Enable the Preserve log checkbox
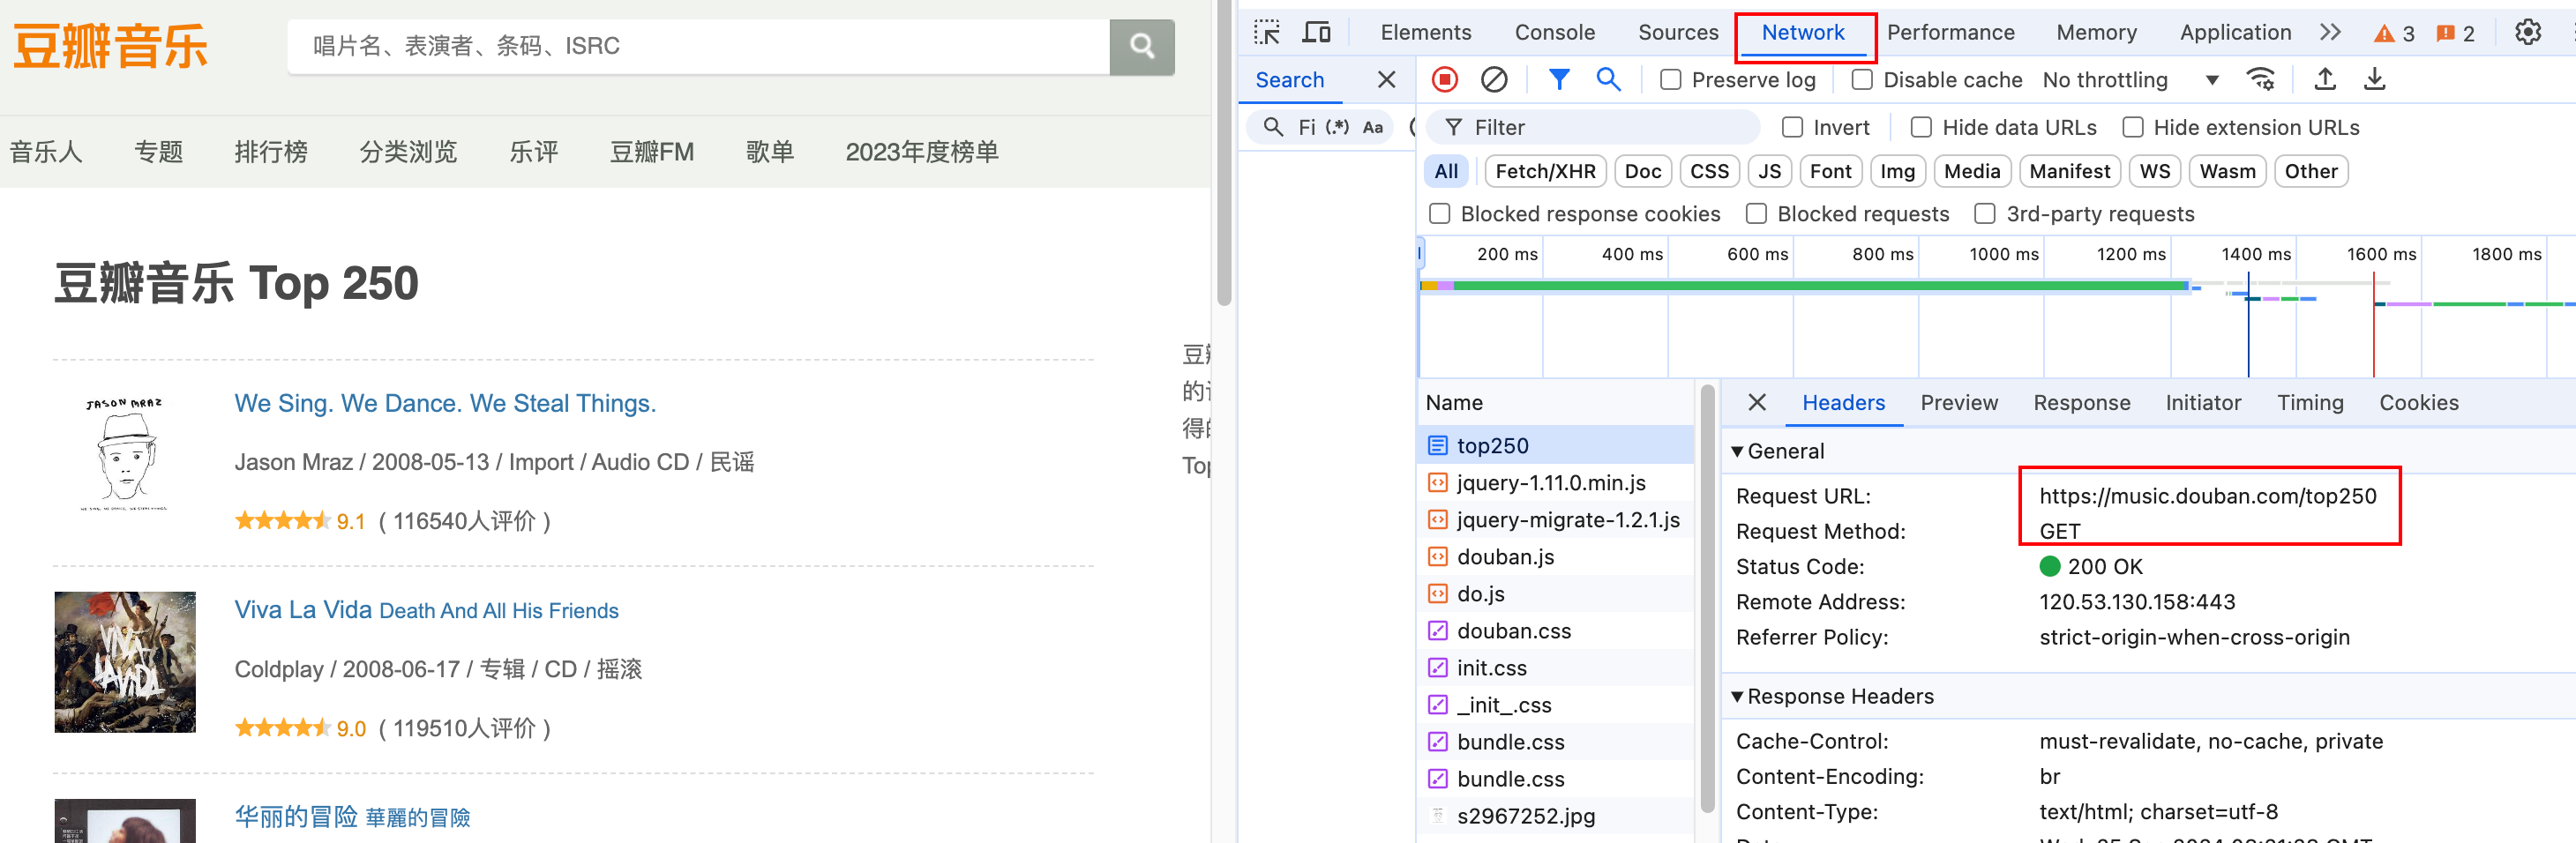2576x843 pixels. coord(1670,79)
